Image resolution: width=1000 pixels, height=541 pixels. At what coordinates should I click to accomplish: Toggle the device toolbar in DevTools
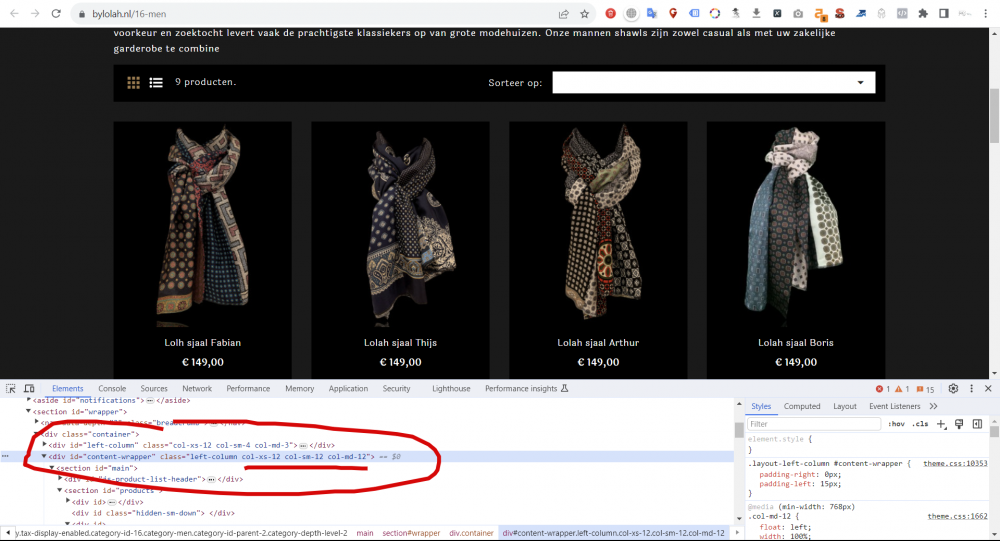tap(31, 389)
